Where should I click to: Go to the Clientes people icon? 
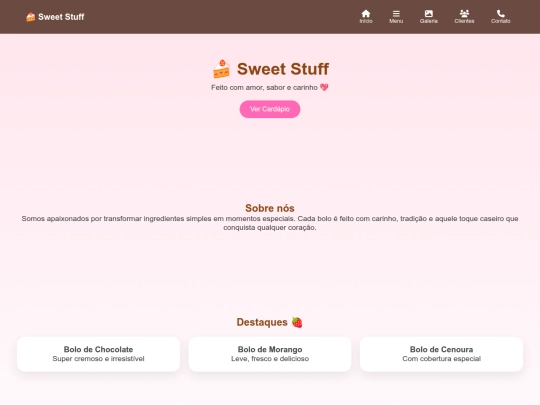pyautogui.click(x=464, y=13)
